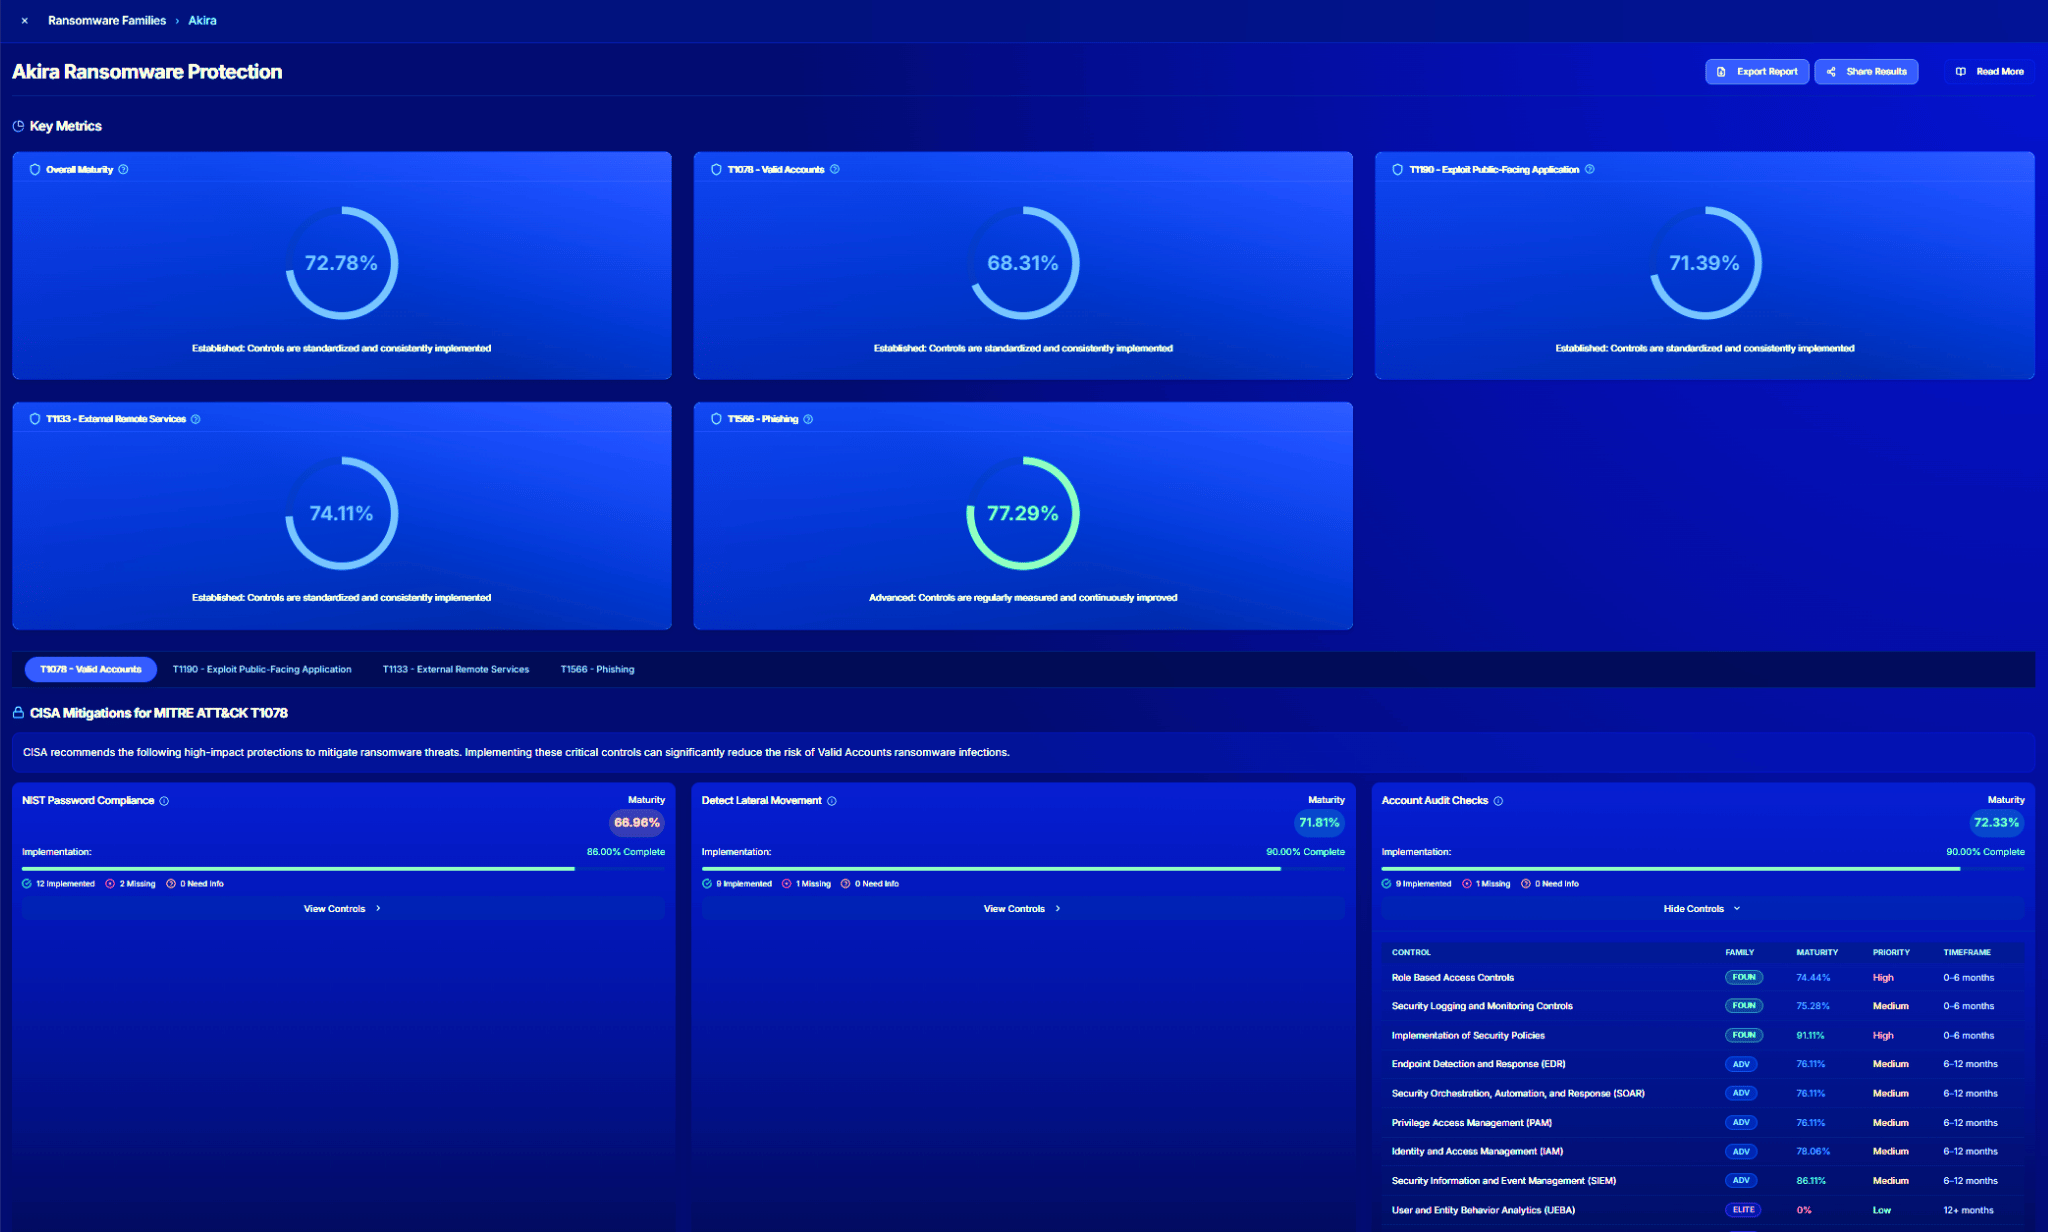This screenshot has width=2048, height=1232.
Task: Click the share icon in Share Results button
Action: coord(1831,71)
